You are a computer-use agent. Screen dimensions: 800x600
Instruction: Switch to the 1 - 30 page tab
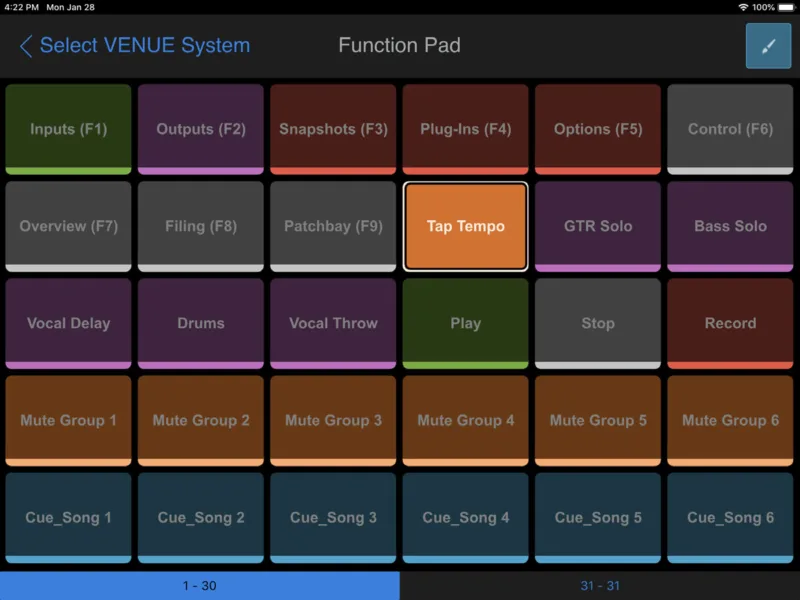coord(199,586)
